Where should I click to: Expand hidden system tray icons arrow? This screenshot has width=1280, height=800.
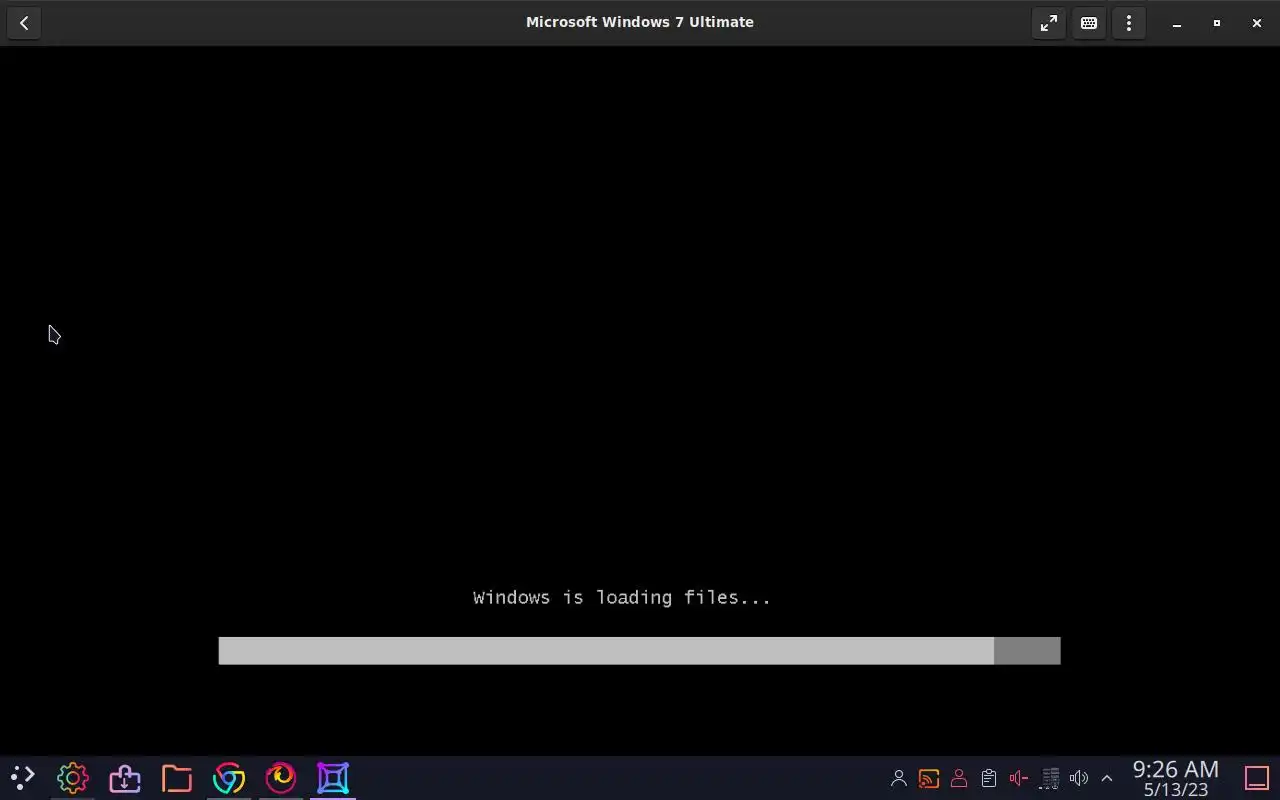pos(1107,778)
